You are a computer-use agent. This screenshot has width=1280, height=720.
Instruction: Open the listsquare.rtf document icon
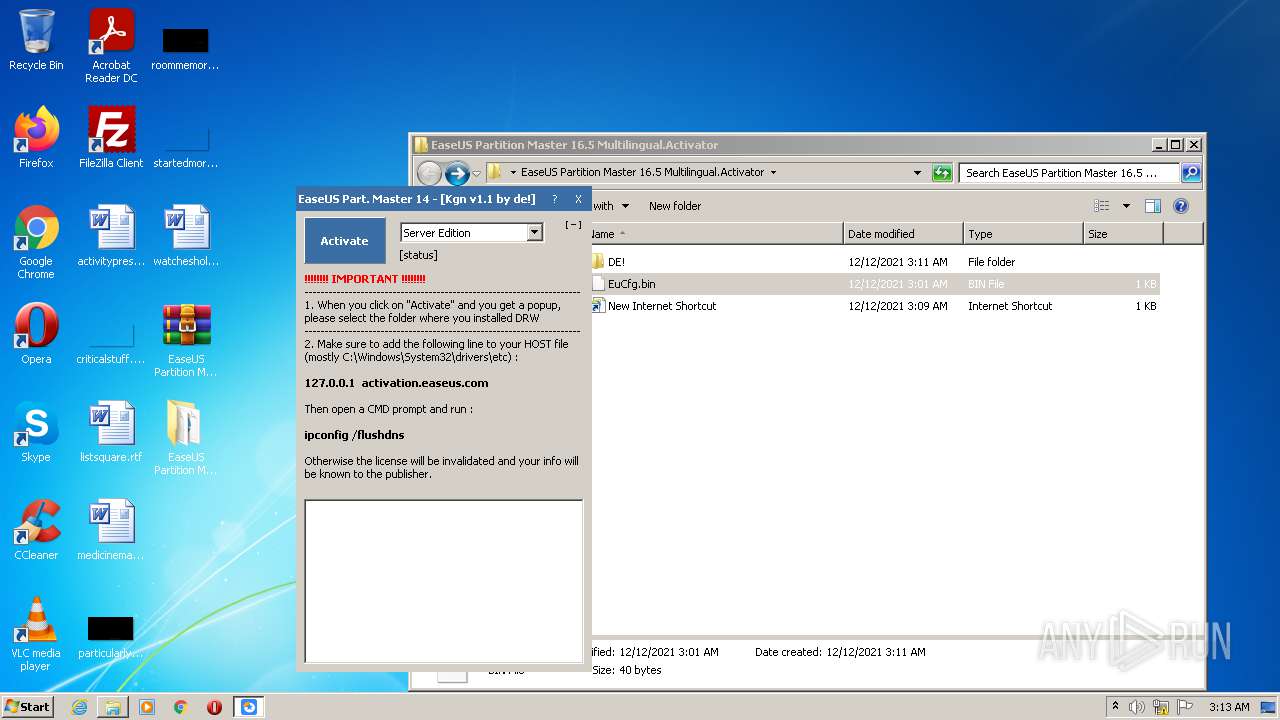coord(111,431)
